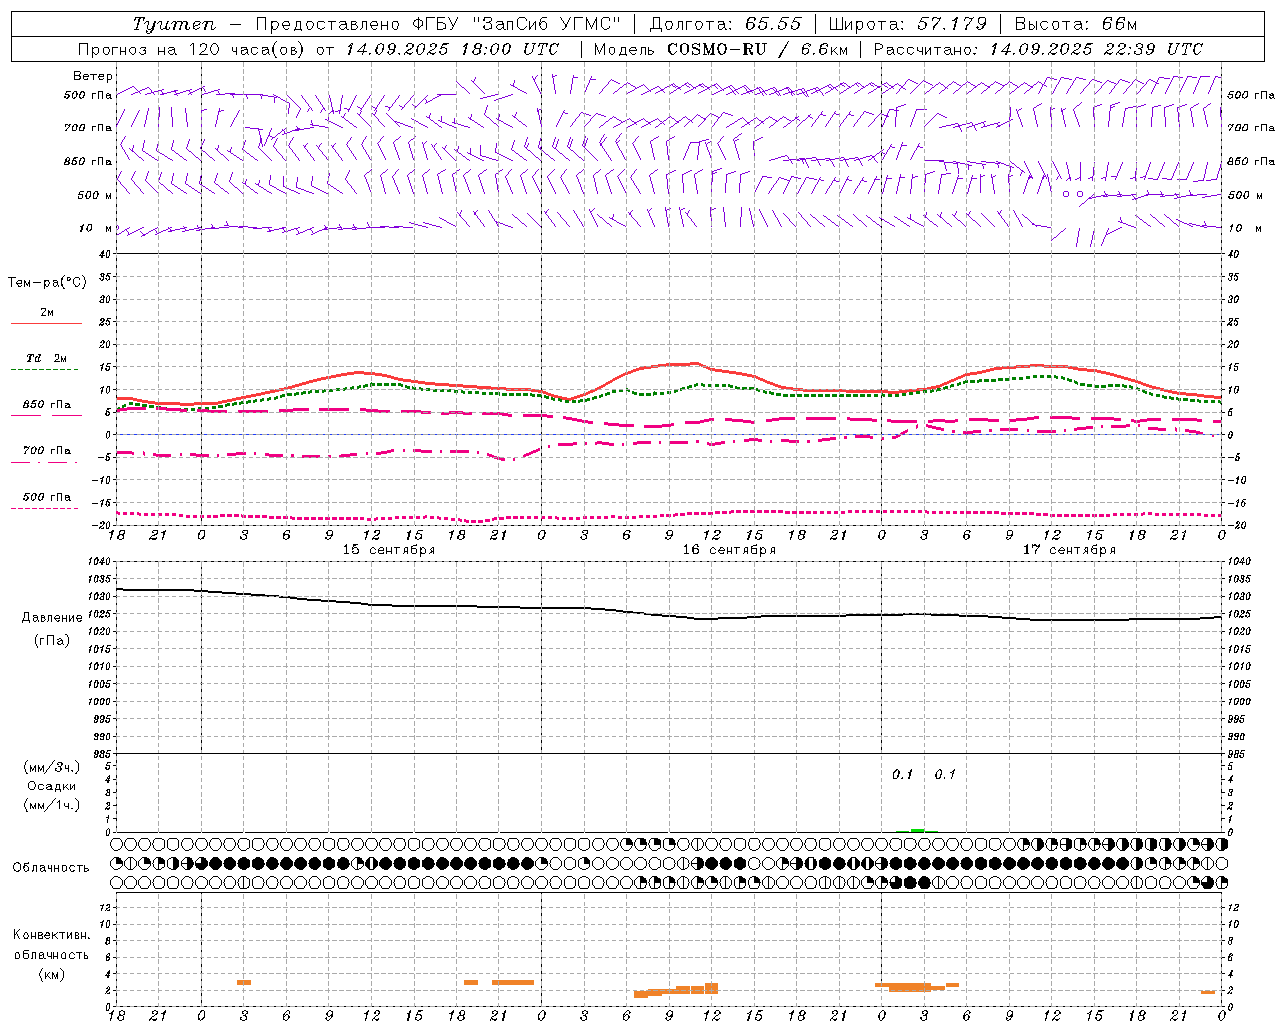Click the "17 сентября" date label
This screenshot has width=1280, height=1024.
point(1069,550)
